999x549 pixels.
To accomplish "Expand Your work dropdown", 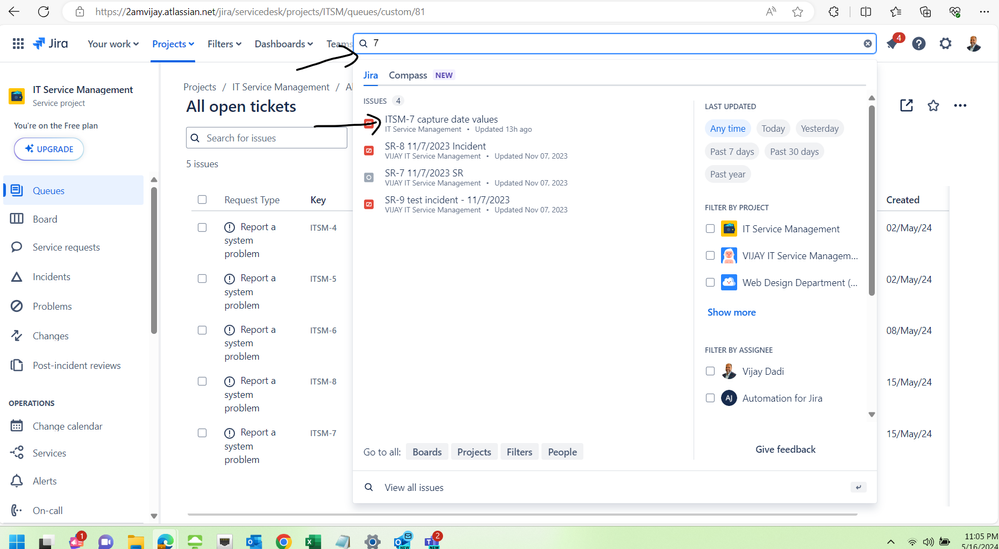I will (x=113, y=43).
